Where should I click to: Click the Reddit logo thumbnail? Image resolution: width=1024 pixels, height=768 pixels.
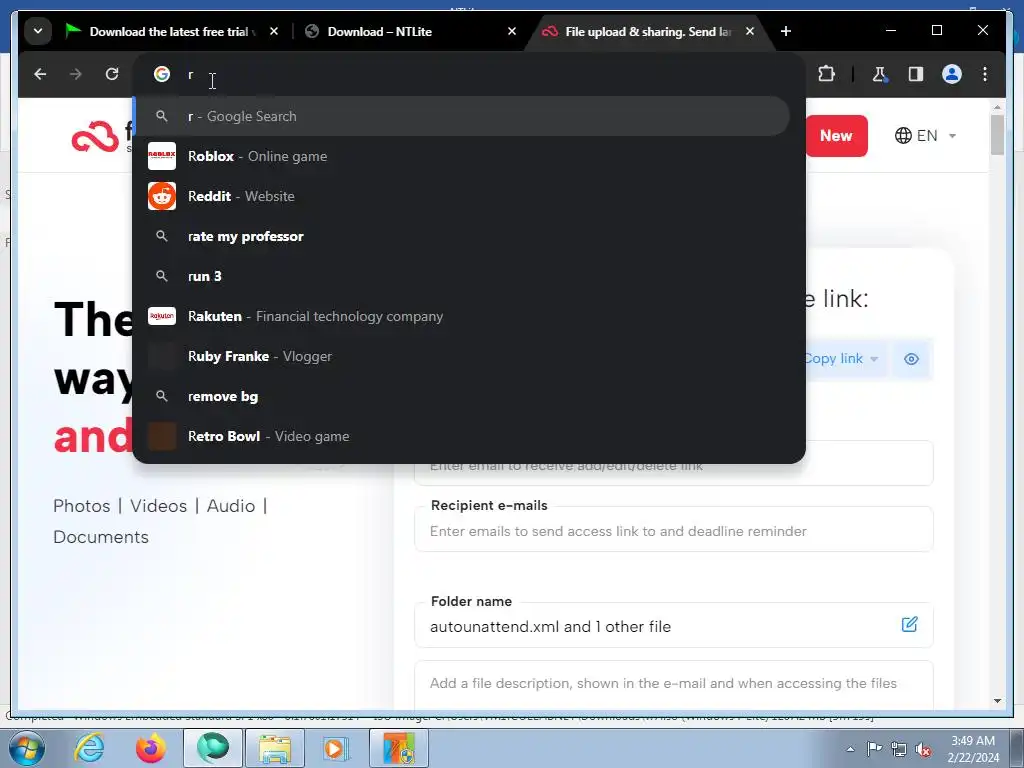[x=162, y=196]
